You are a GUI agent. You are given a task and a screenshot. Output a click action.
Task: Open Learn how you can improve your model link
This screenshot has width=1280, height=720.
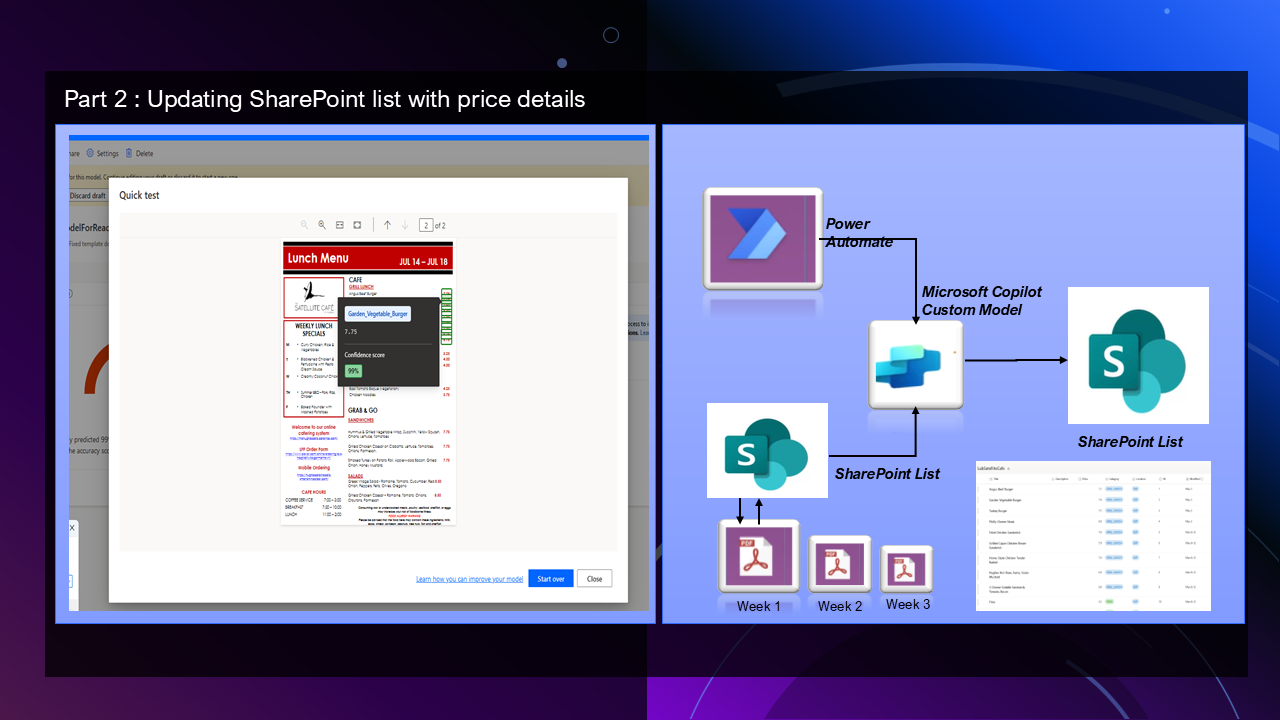click(x=469, y=579)
